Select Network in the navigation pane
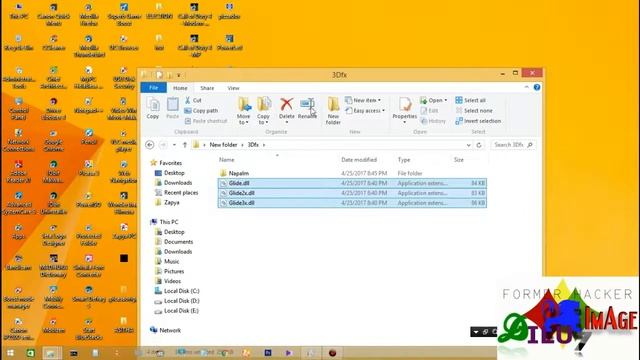 [x=170, y=330]
